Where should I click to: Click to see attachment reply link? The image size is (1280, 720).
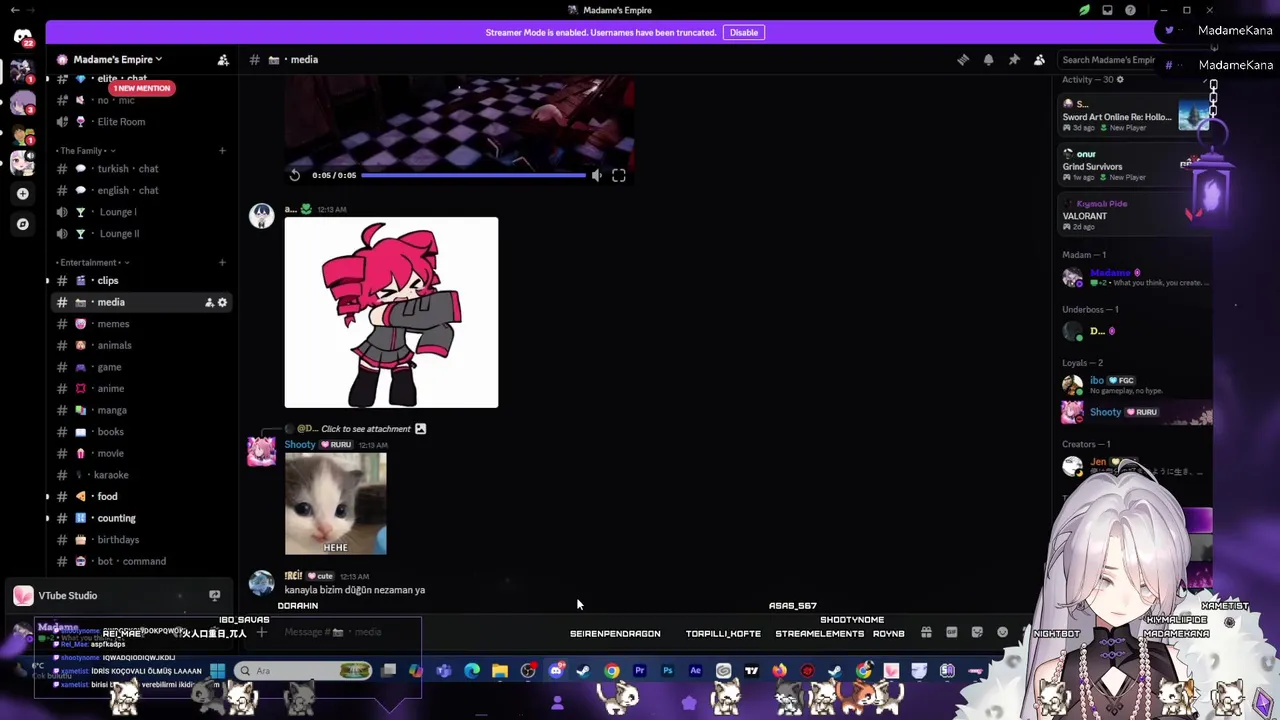(365, 429)
